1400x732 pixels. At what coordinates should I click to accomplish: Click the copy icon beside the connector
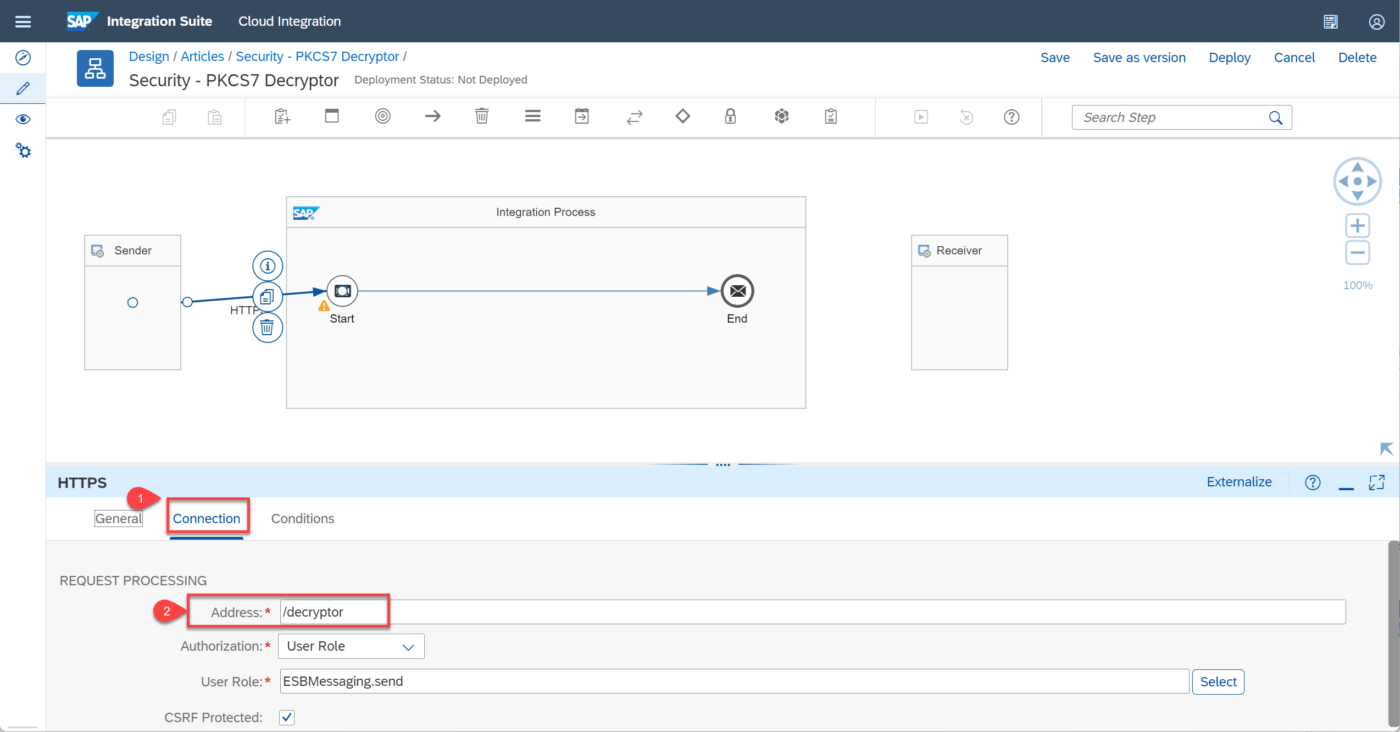pos(267,296)
